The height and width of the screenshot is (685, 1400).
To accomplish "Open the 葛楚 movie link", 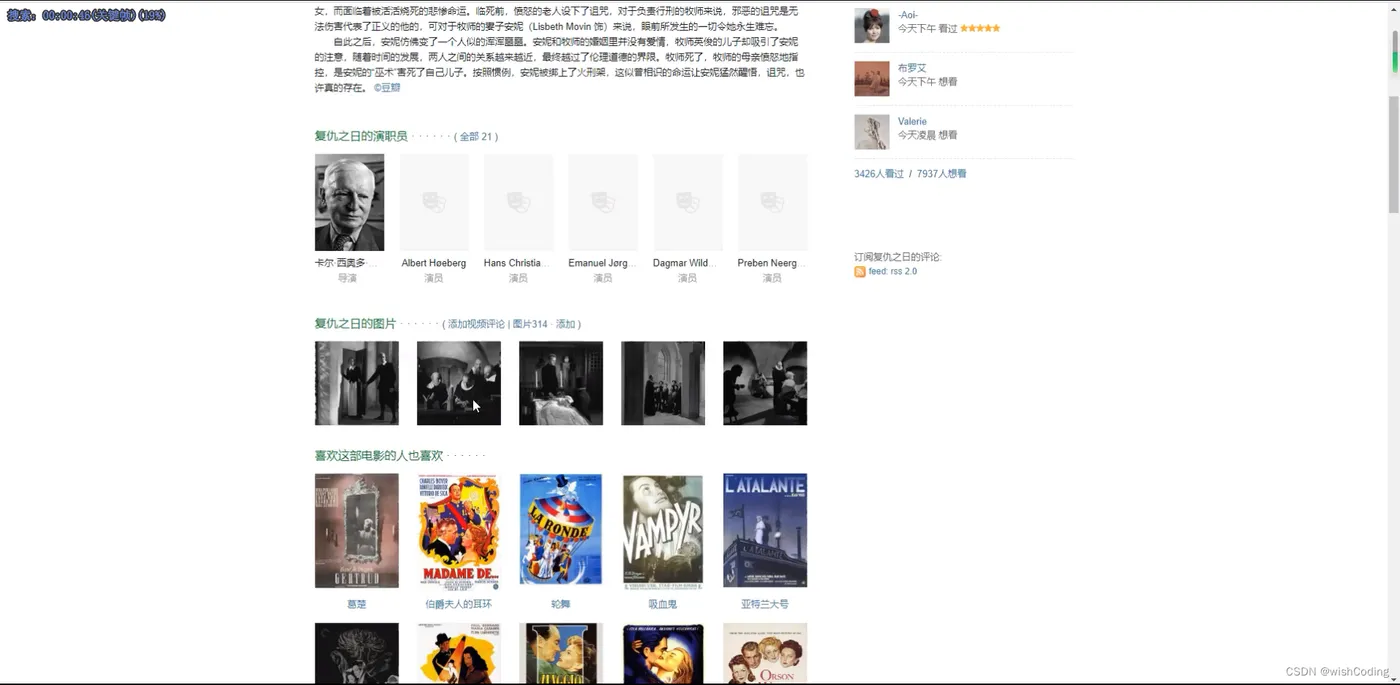I will [356, 604].
